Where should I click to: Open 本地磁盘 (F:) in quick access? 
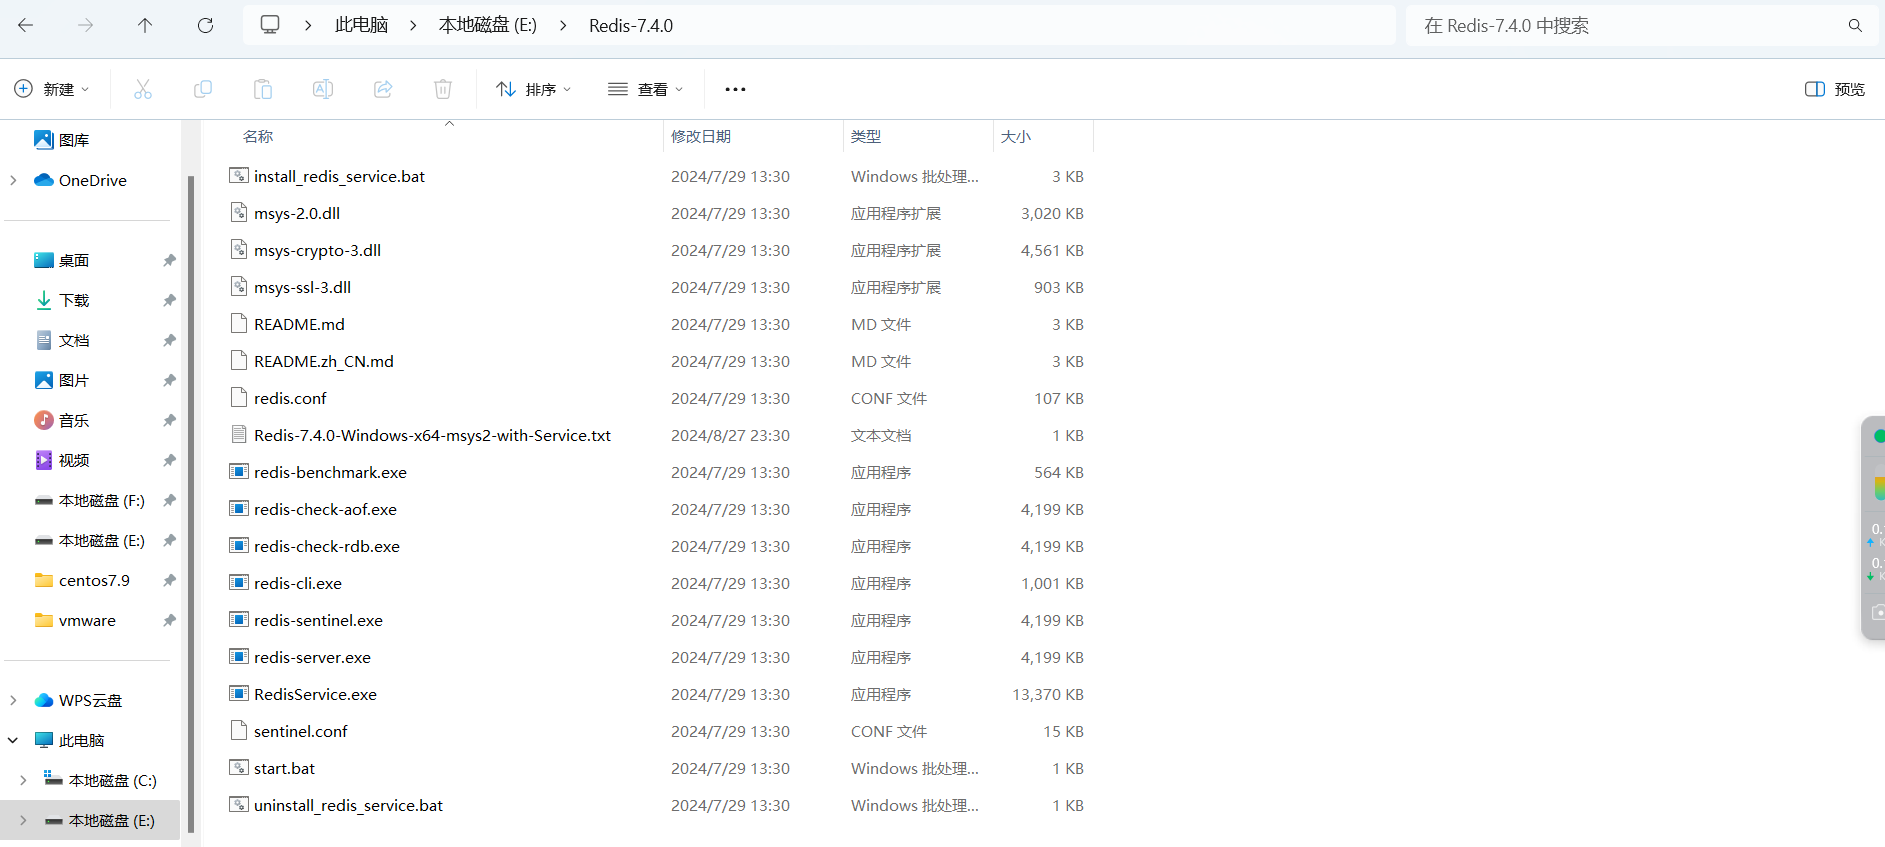[x=90, y=500]
